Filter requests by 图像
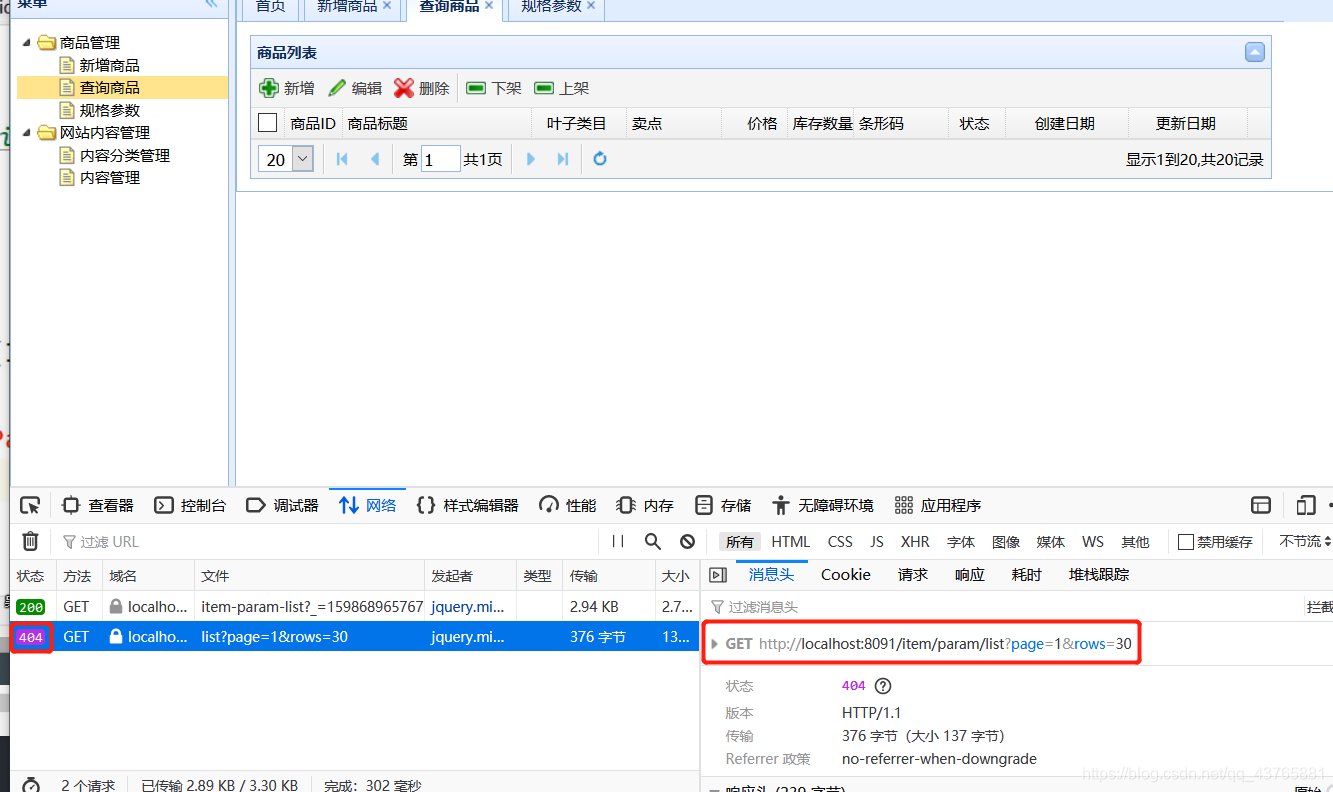1333x792 pixels. tap(1006, 541)
